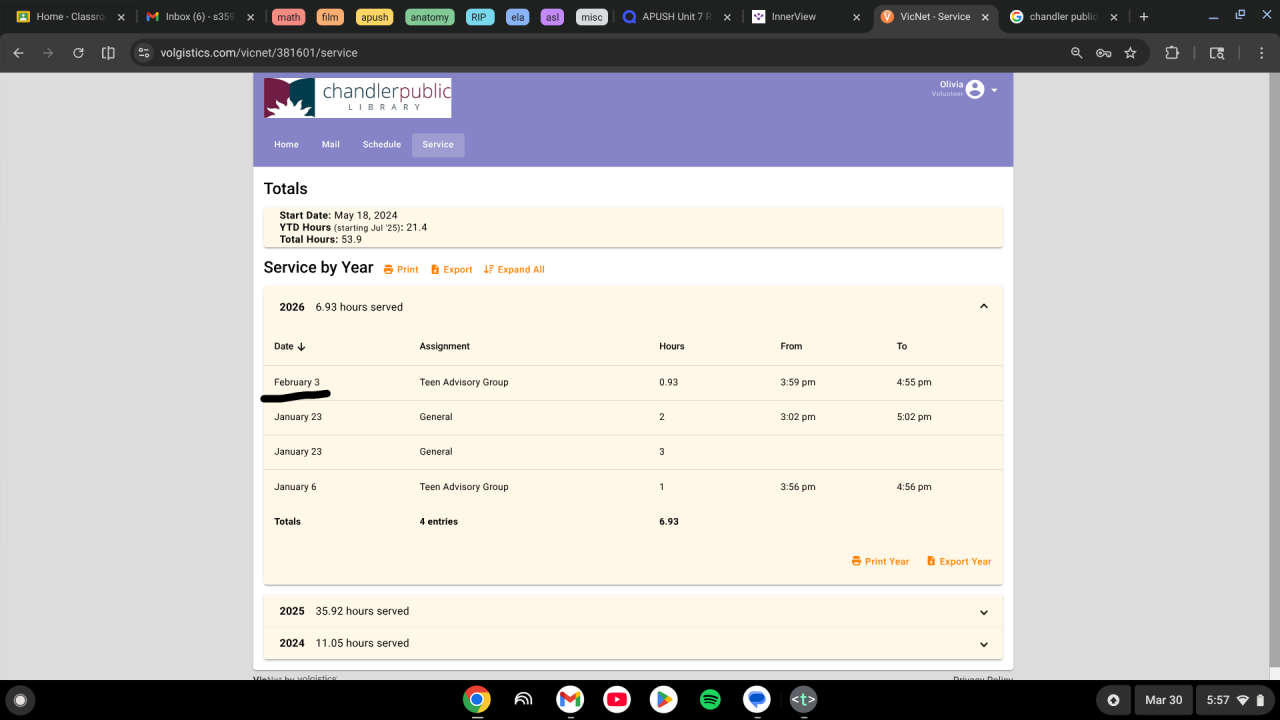Click the Expand All button
The width and height of the screenshot is (1280, 720).
point(514,270)
